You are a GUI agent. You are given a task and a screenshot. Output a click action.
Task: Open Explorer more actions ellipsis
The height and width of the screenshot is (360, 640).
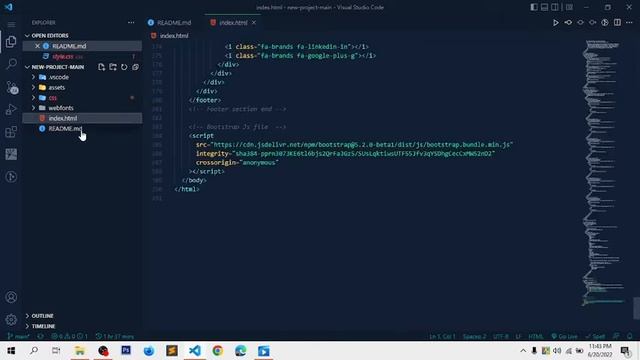(x=131, y=22)
